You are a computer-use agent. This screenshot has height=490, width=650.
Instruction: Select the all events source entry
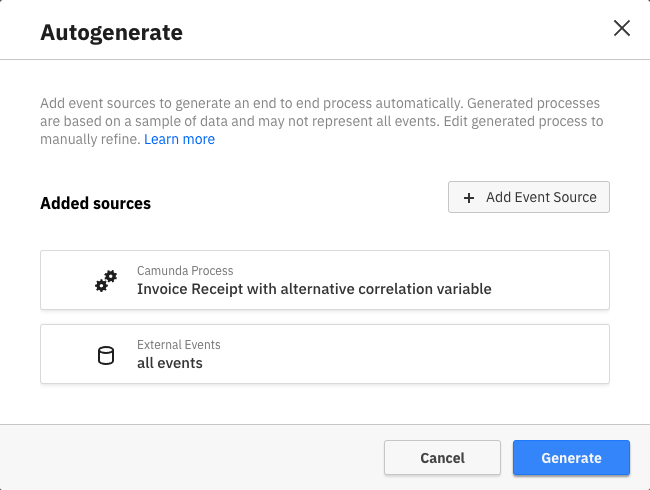coord(325,354)
